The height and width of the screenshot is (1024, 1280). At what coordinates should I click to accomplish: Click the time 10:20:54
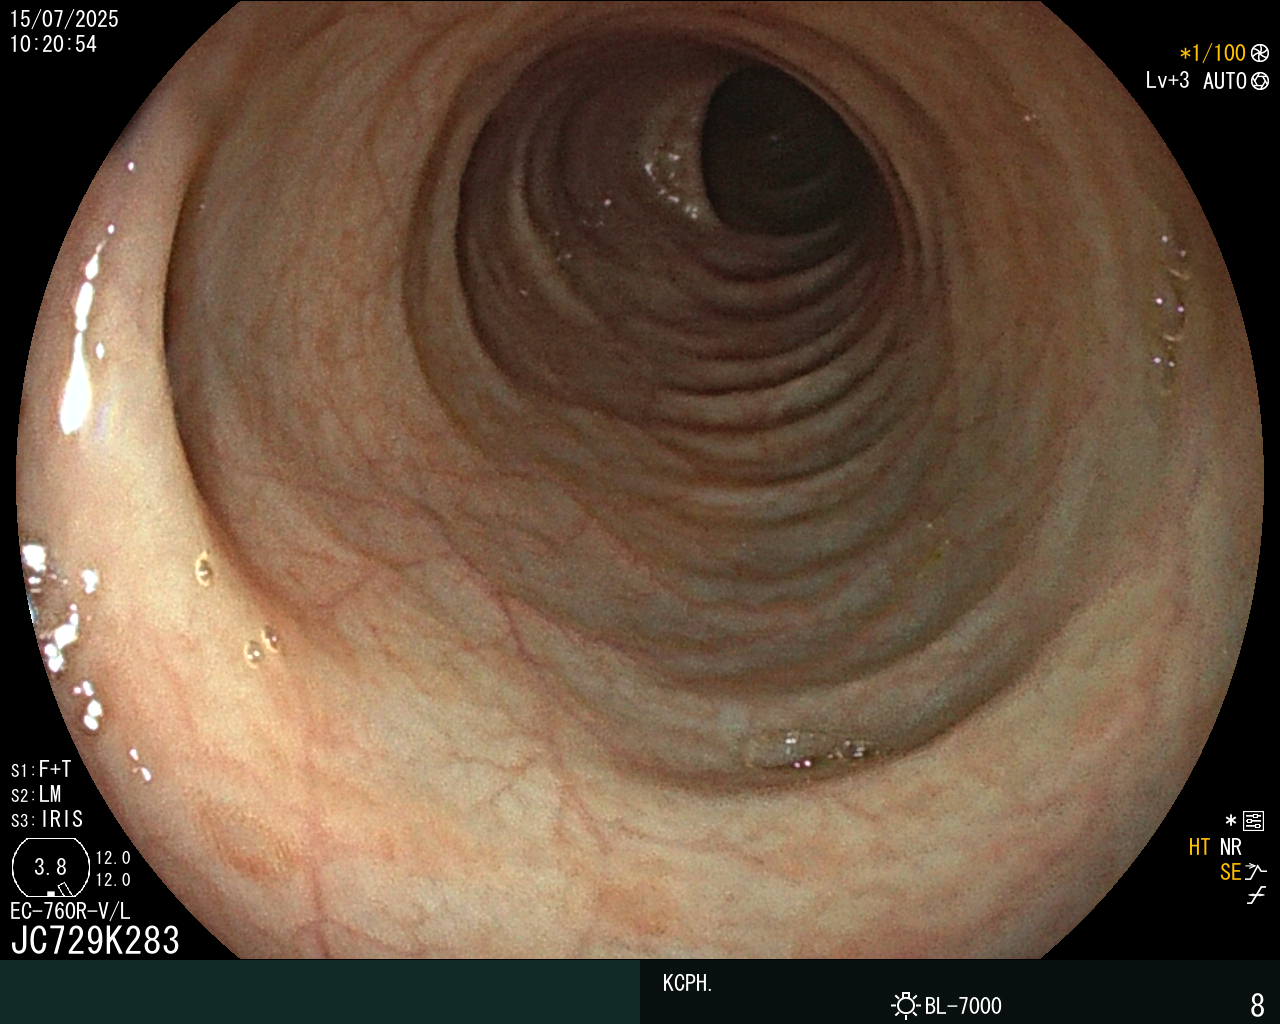coord(53,44)
